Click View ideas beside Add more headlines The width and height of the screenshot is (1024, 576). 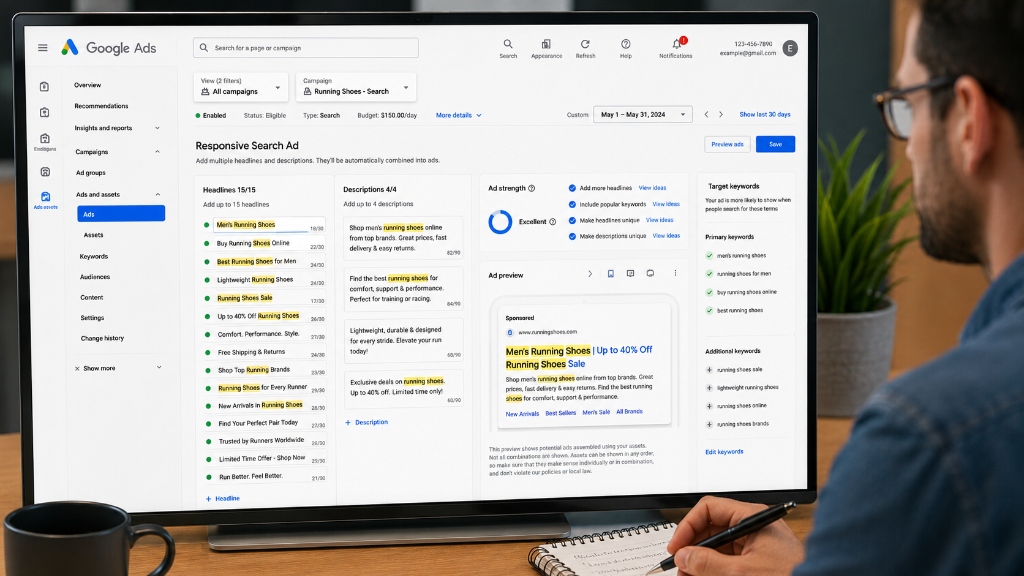point(652,188)
